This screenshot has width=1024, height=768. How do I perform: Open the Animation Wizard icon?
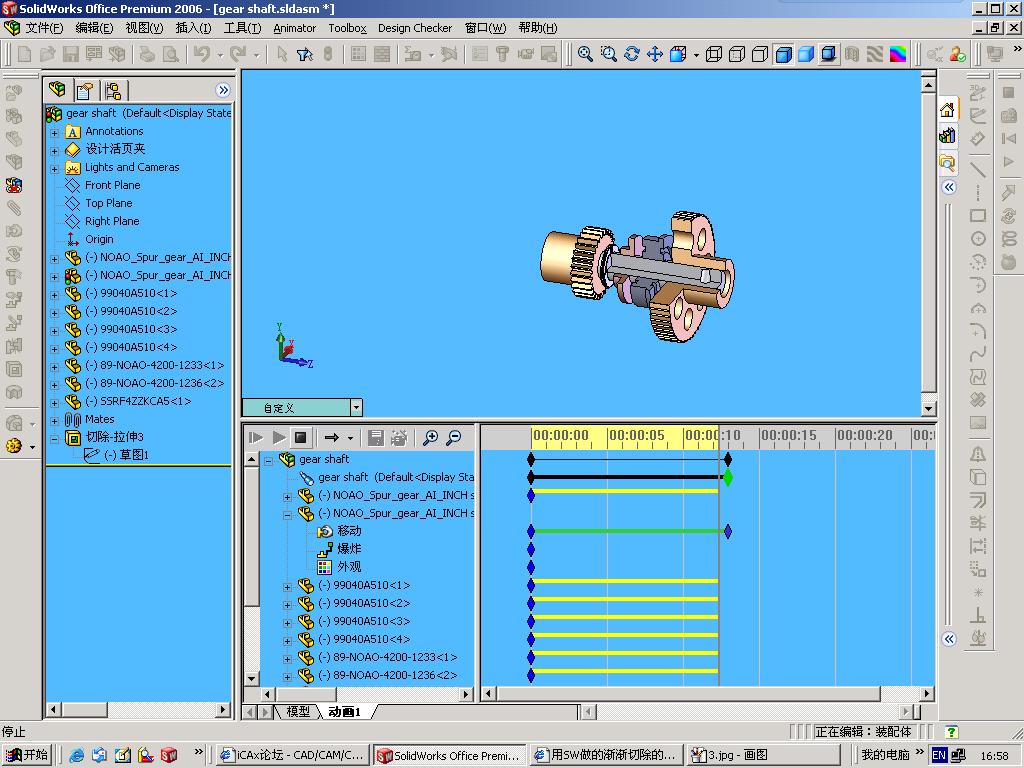(399, 438)
